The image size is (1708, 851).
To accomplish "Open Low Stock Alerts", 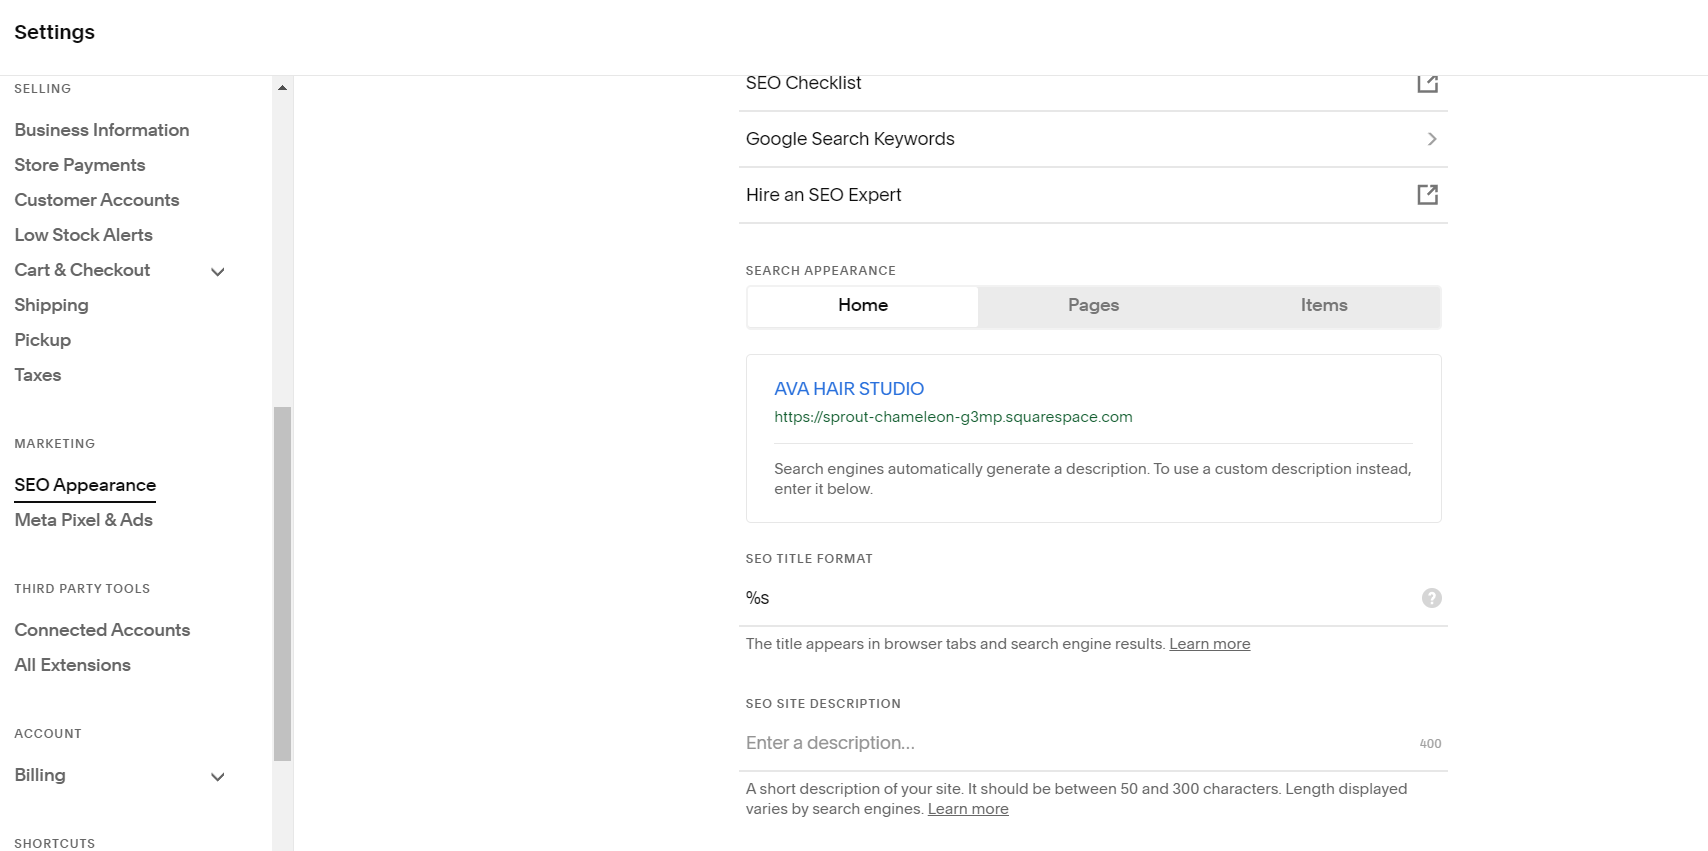I will (84, 235).
